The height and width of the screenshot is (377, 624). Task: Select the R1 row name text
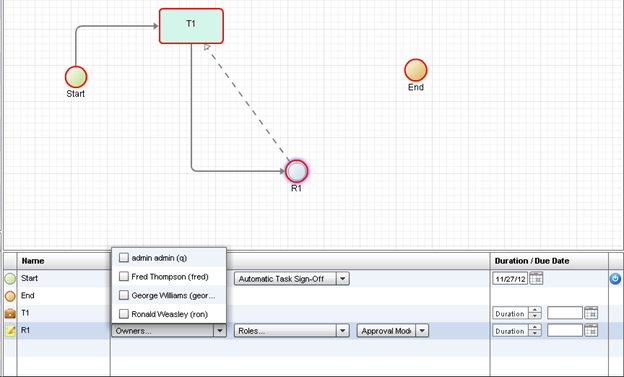(x=25, y=330)
